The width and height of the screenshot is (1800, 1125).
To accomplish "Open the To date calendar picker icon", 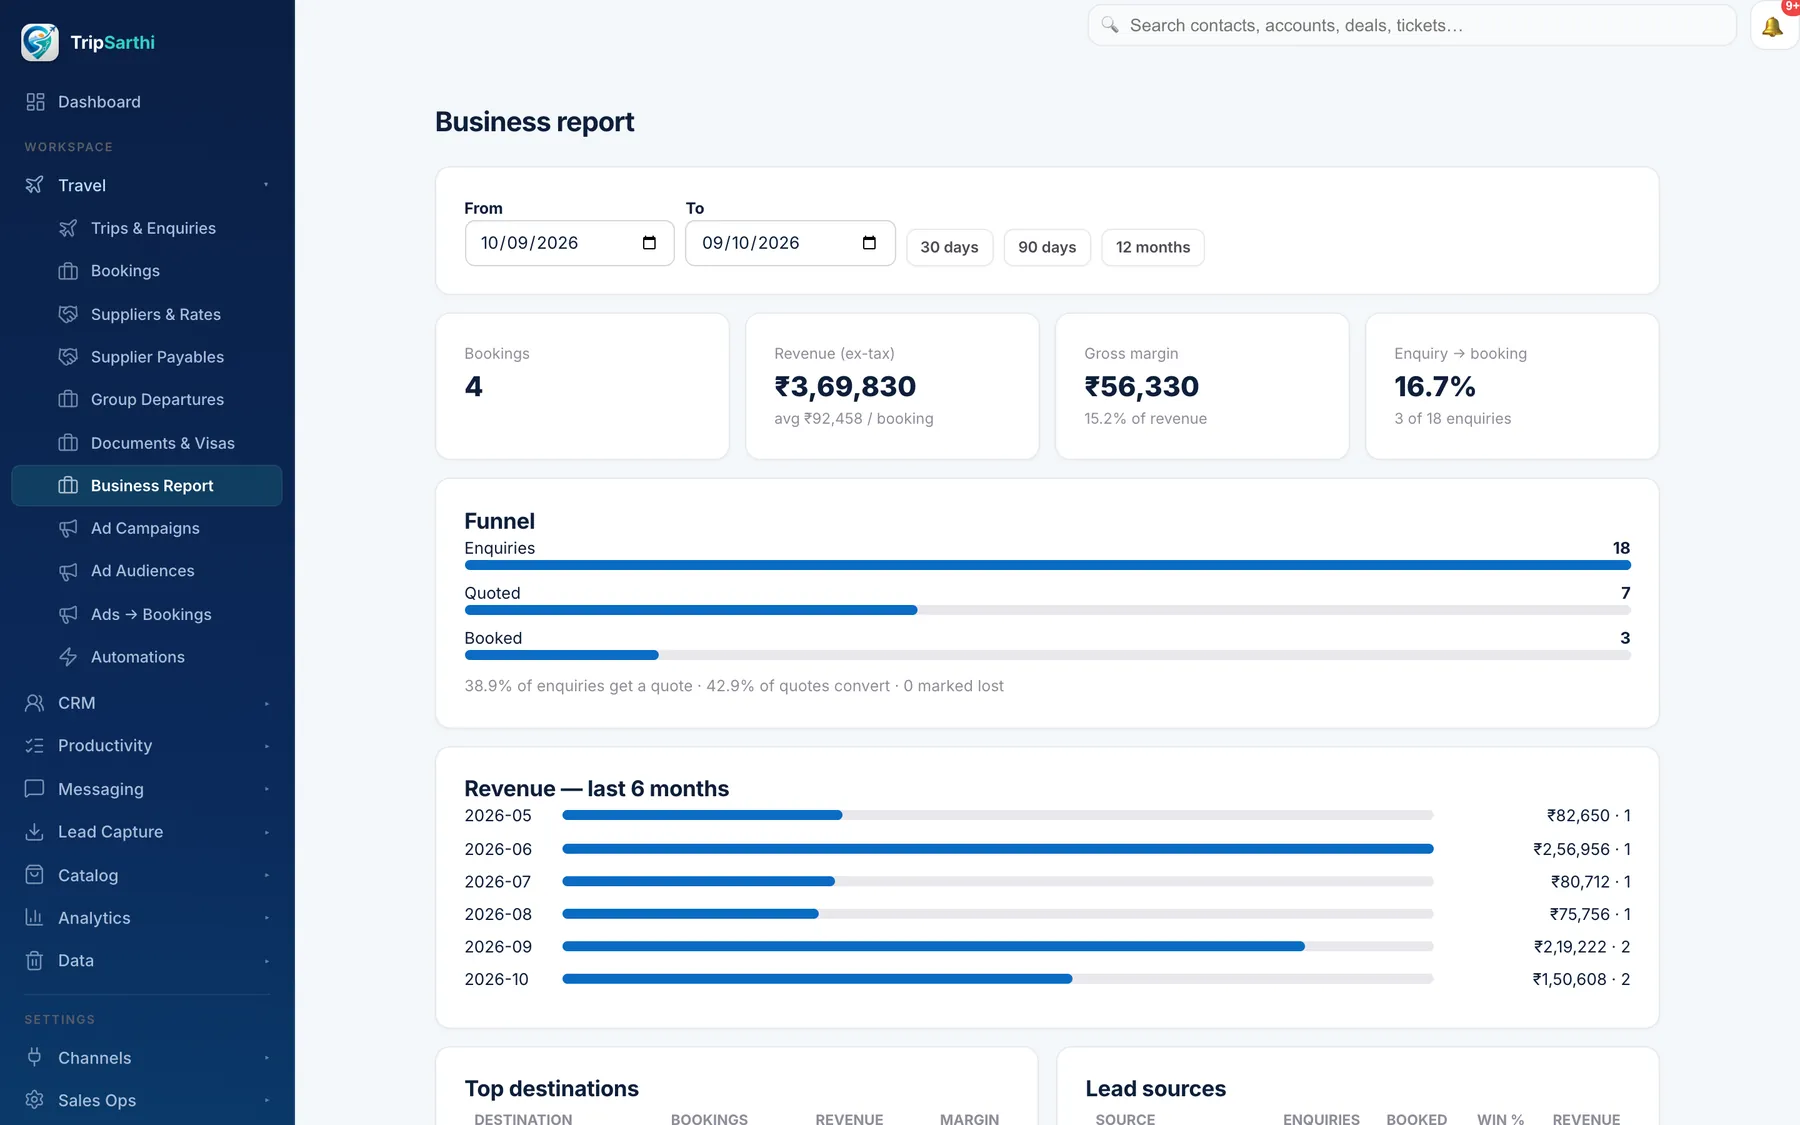I will [x=869, y=243].
